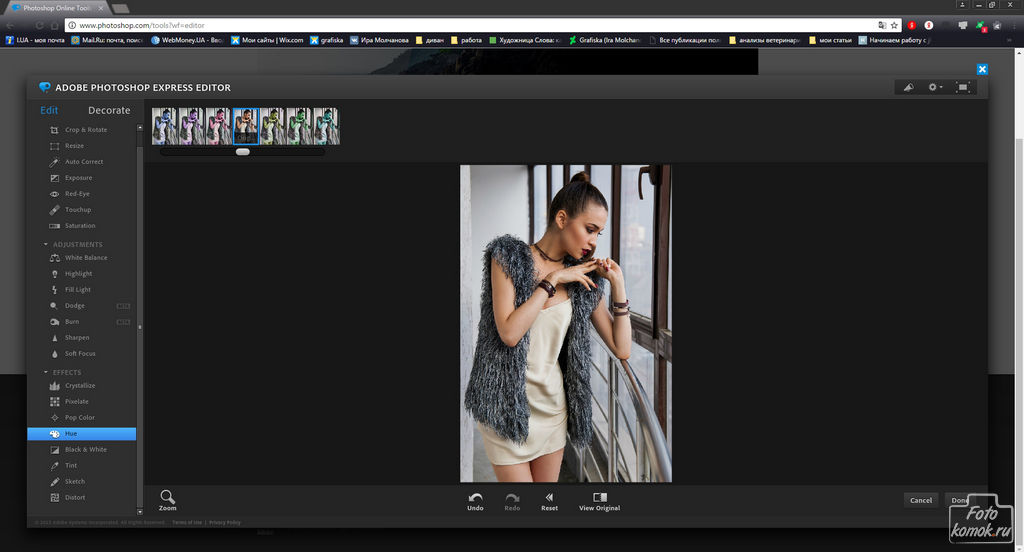The width and height of the screenshot is (1024, 552).
Task: Click the Burn brush size indicator
Action: click(x=123, y=321)
